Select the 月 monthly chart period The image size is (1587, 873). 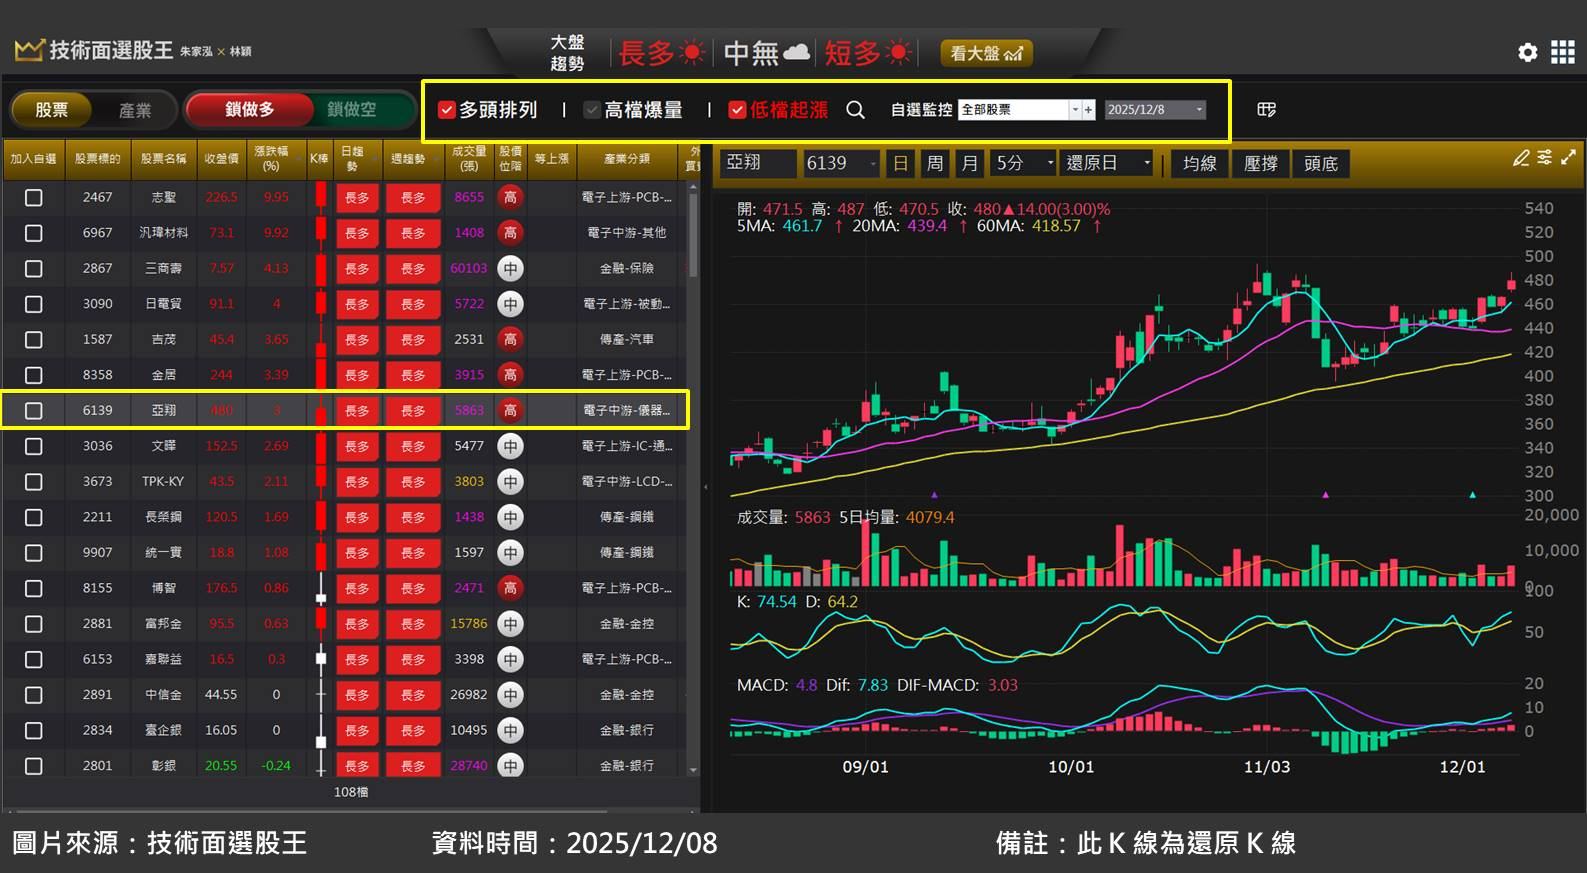coord(969,163)
